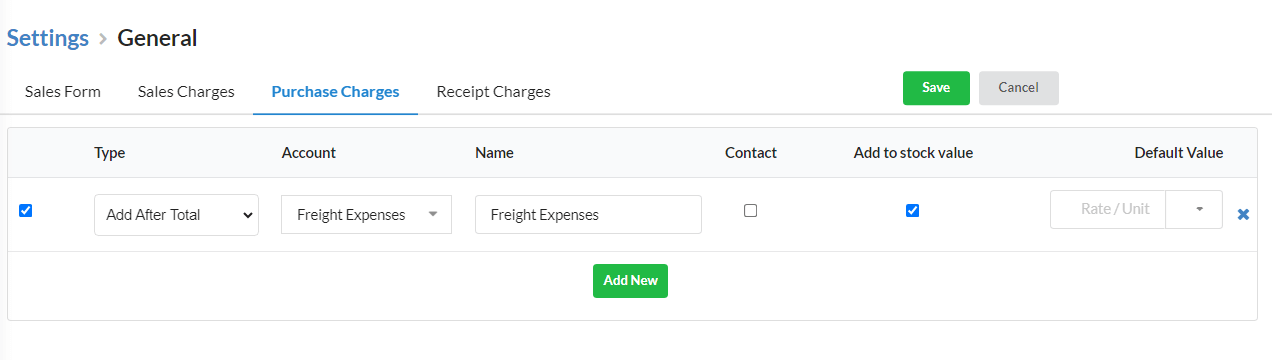Screen dimensions: 1278x360
Task: Click the Rate / Unit input field
Action: (x=1108, y=209)
